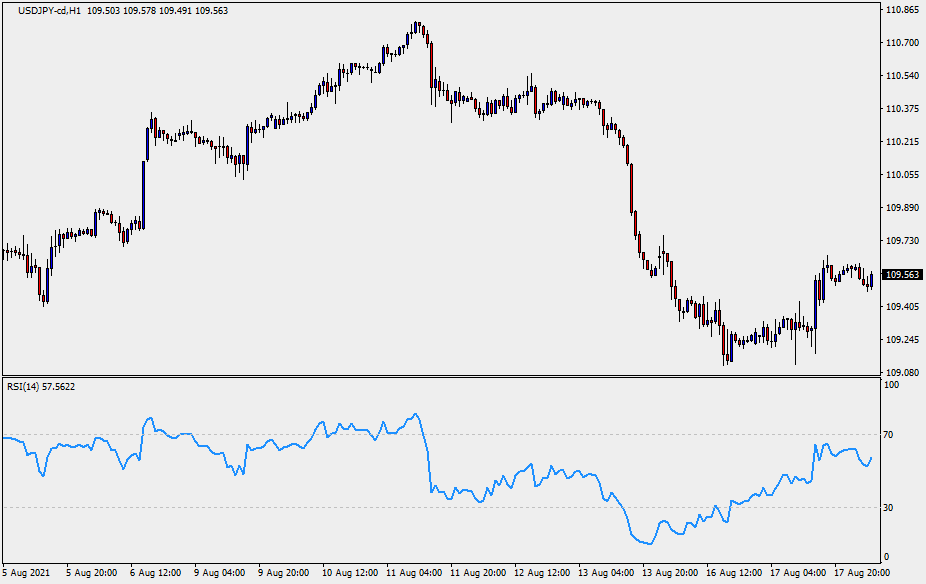
Task: Select the 5 Aug 2021 date label
Action: tap(27, 574)
